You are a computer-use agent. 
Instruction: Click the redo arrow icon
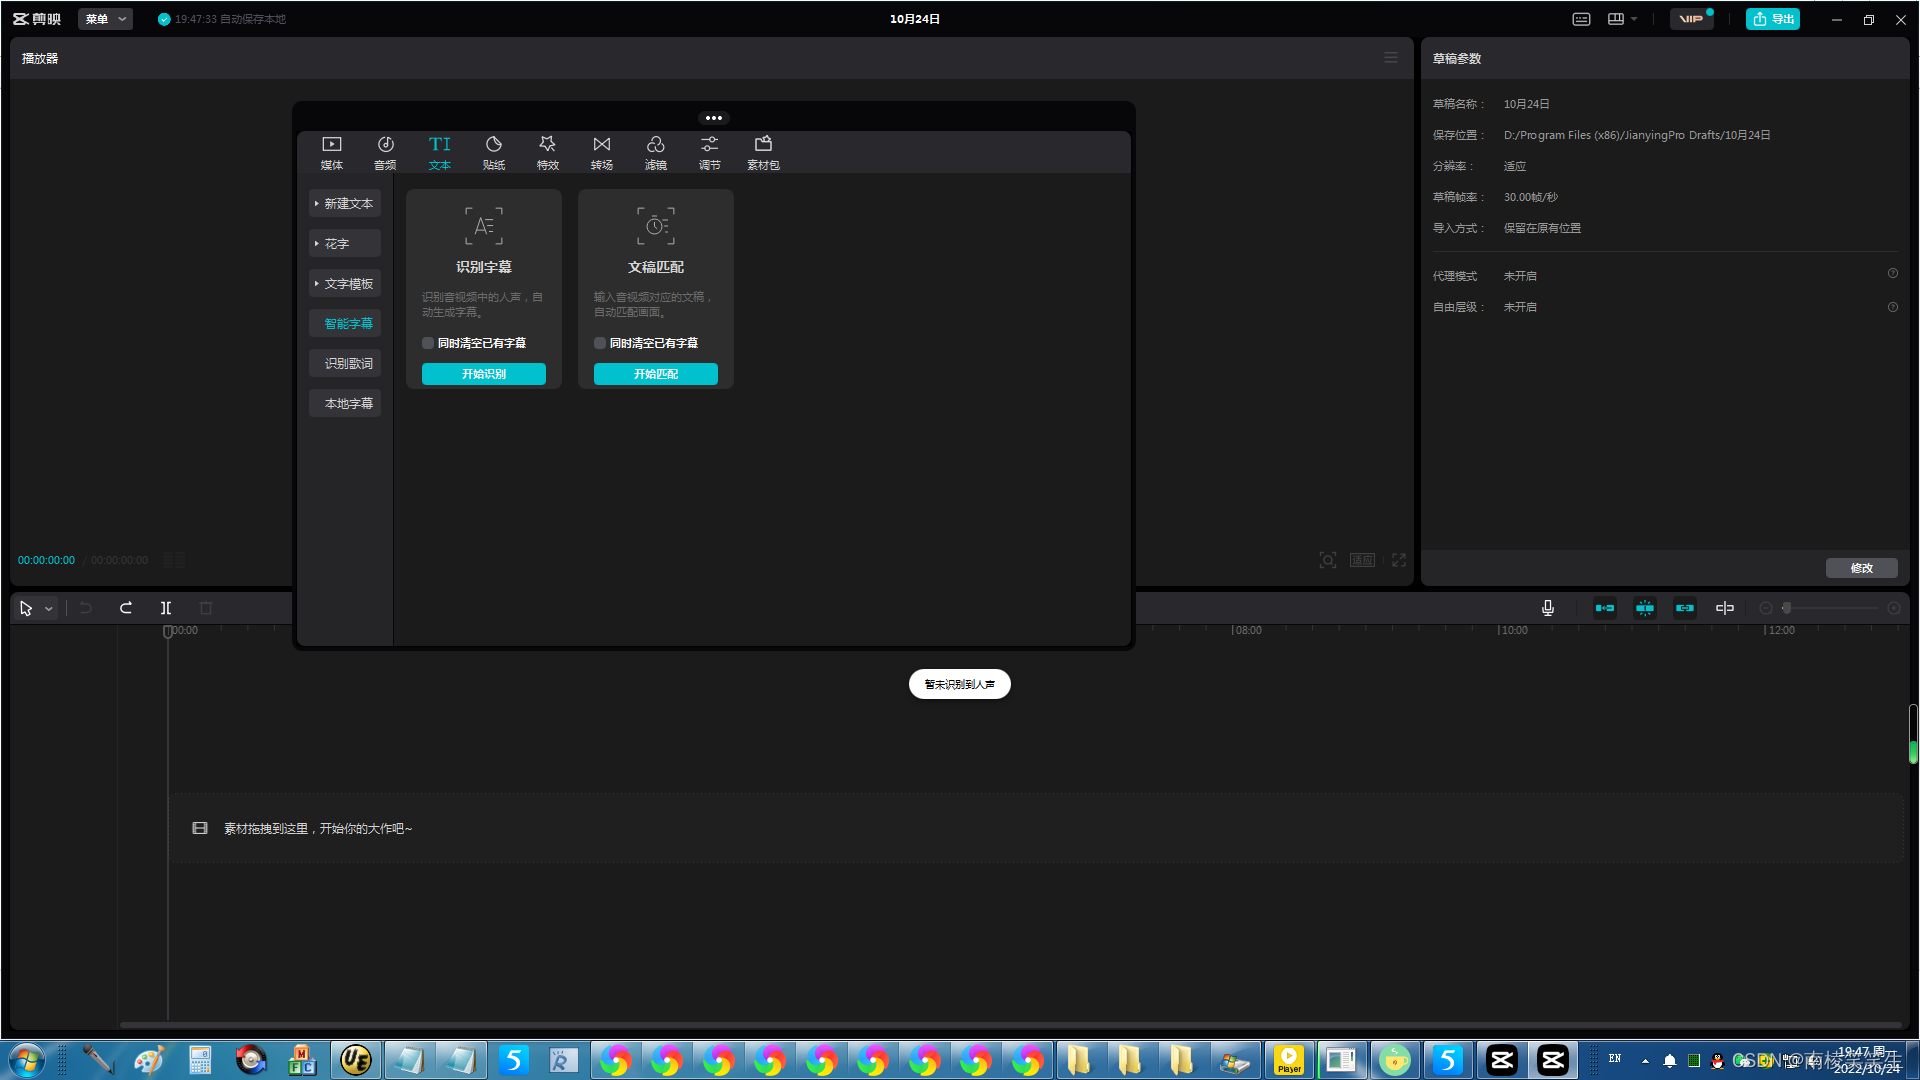(x=126, y=608)
